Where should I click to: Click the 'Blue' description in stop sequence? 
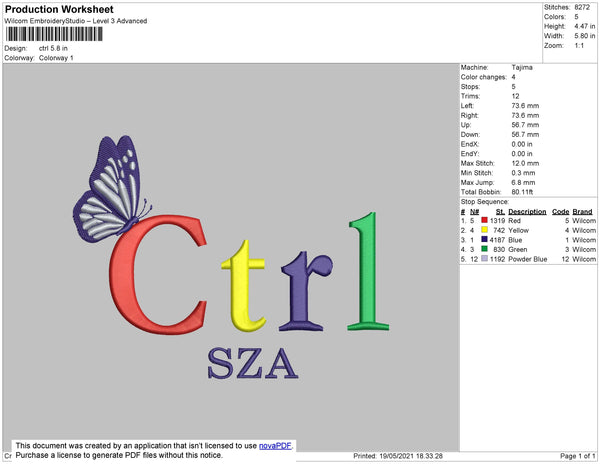click(515, 240)
